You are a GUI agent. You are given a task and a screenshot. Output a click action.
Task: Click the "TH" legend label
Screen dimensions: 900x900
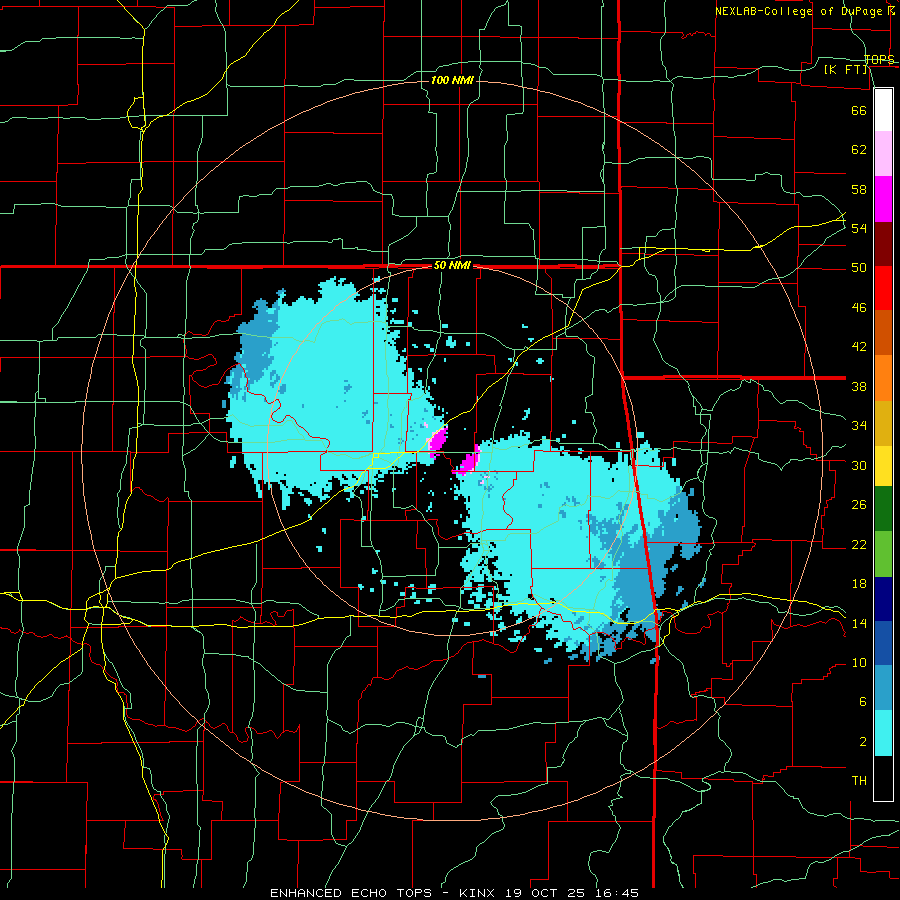(x=859, y=781)
